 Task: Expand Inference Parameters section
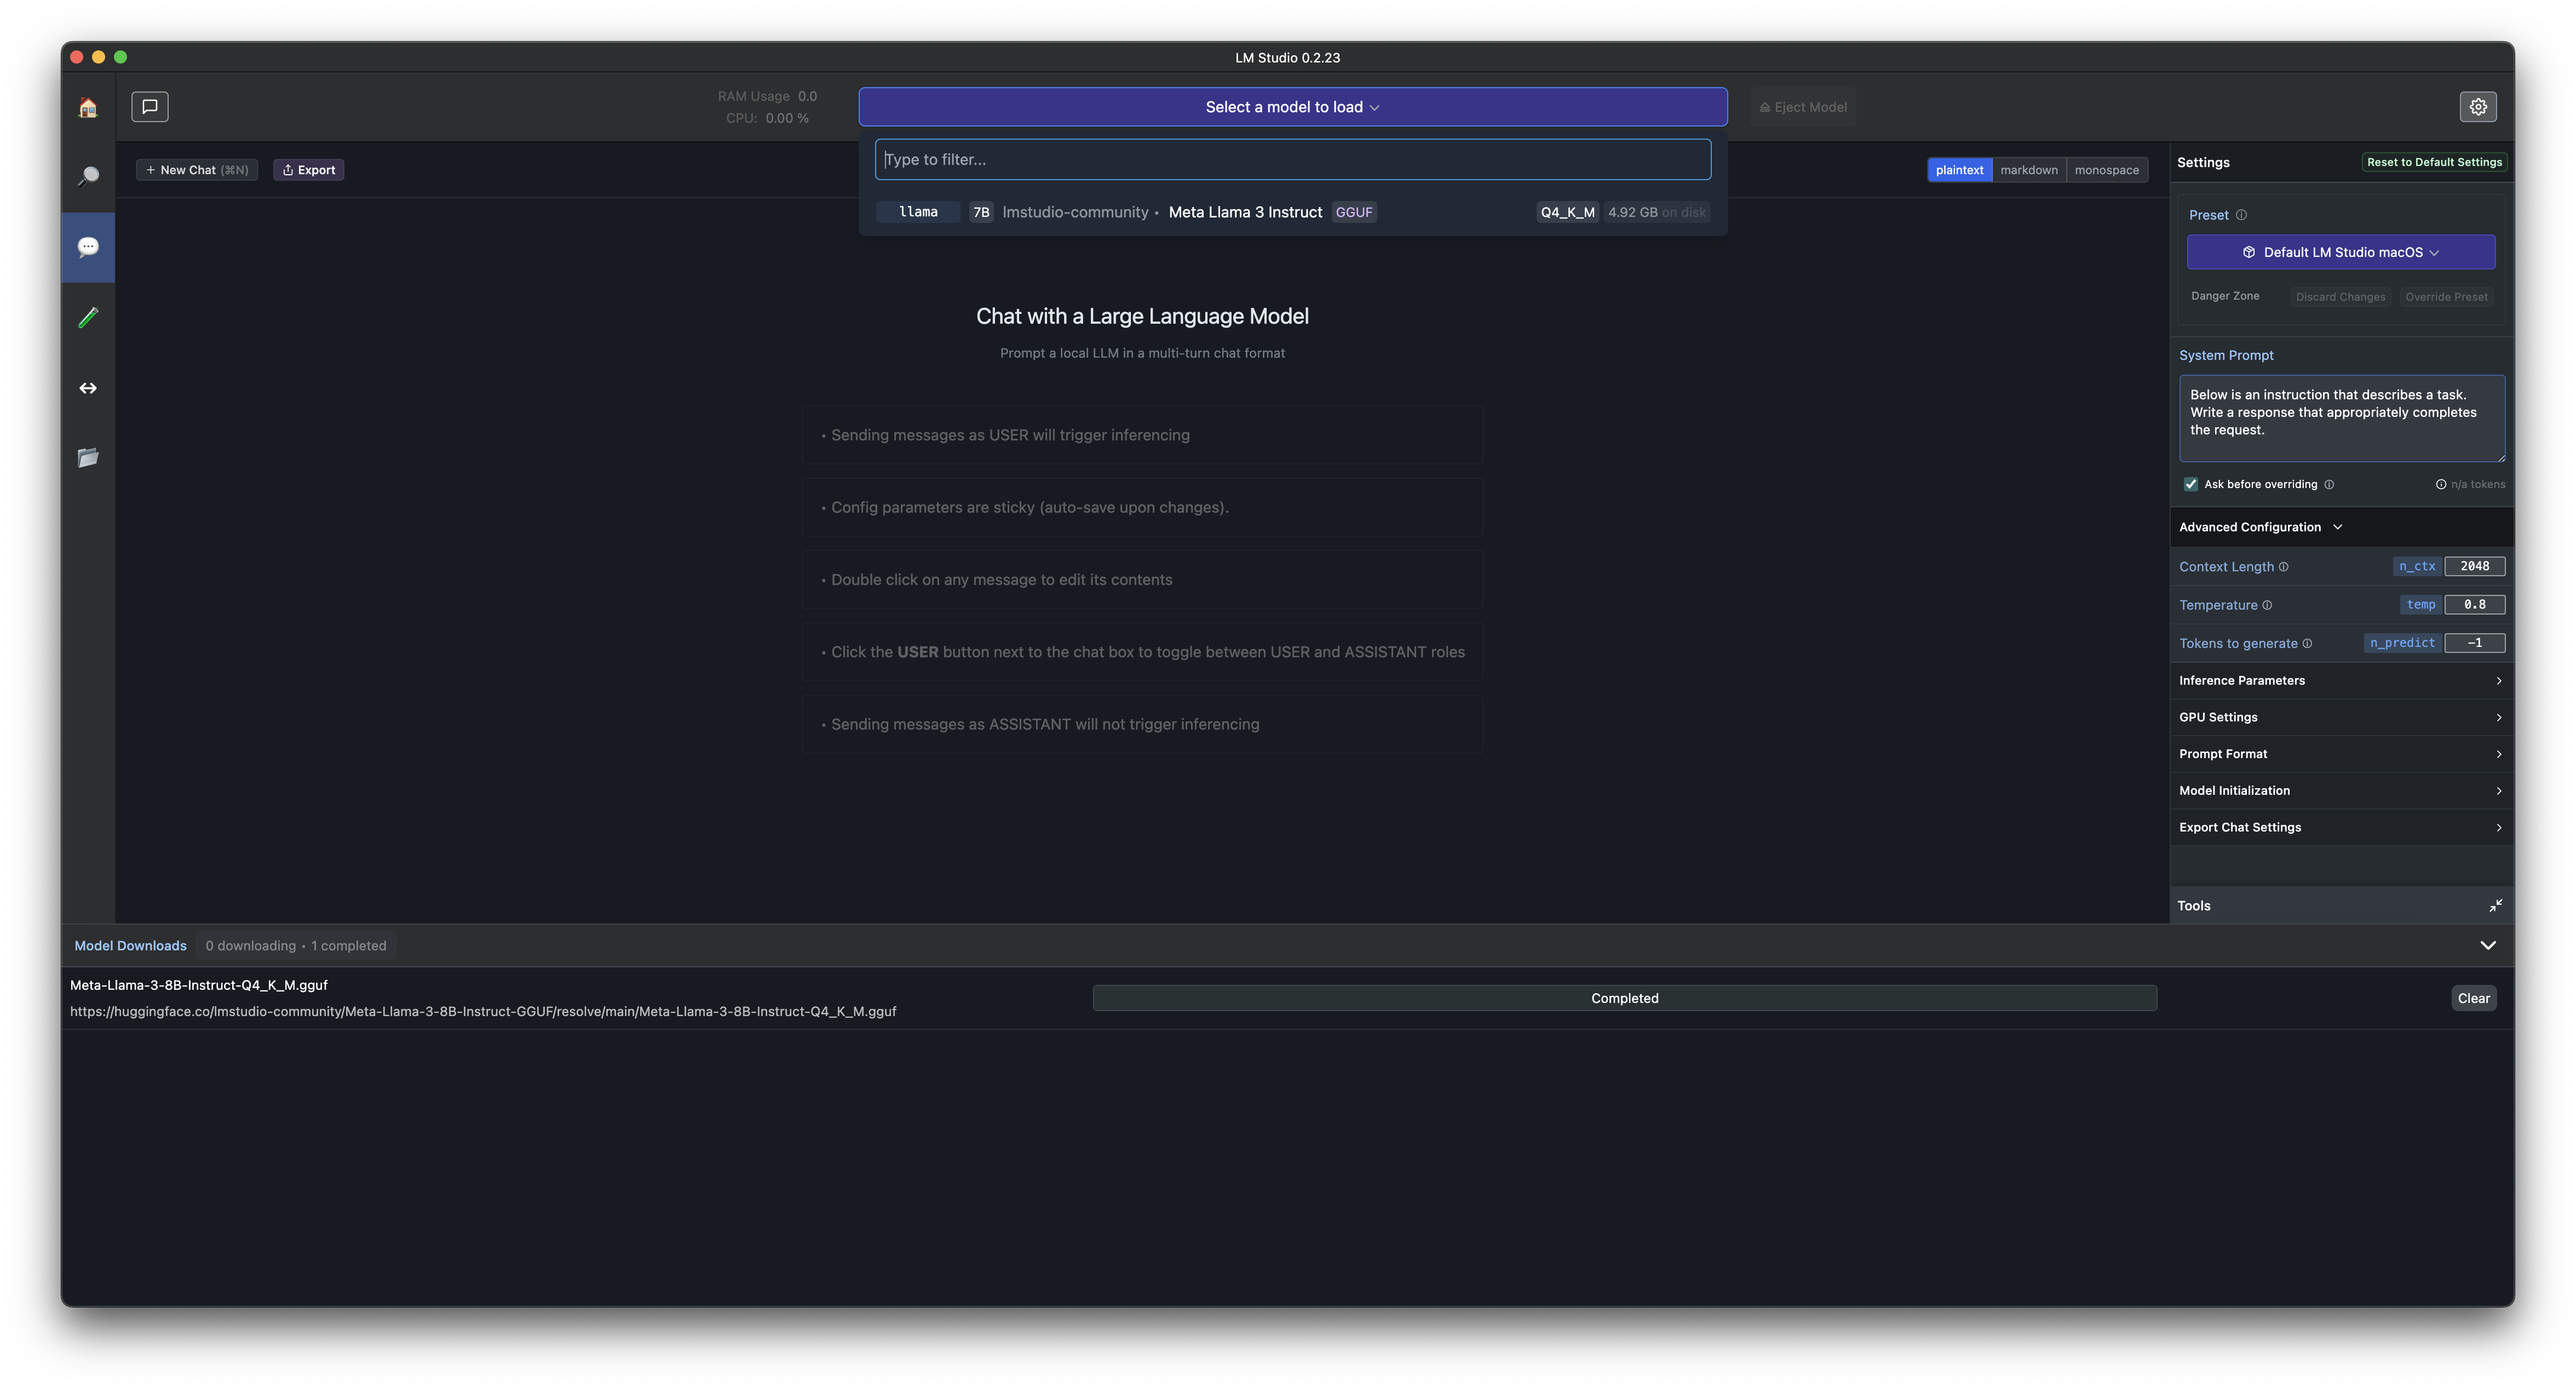(2340, 680)
